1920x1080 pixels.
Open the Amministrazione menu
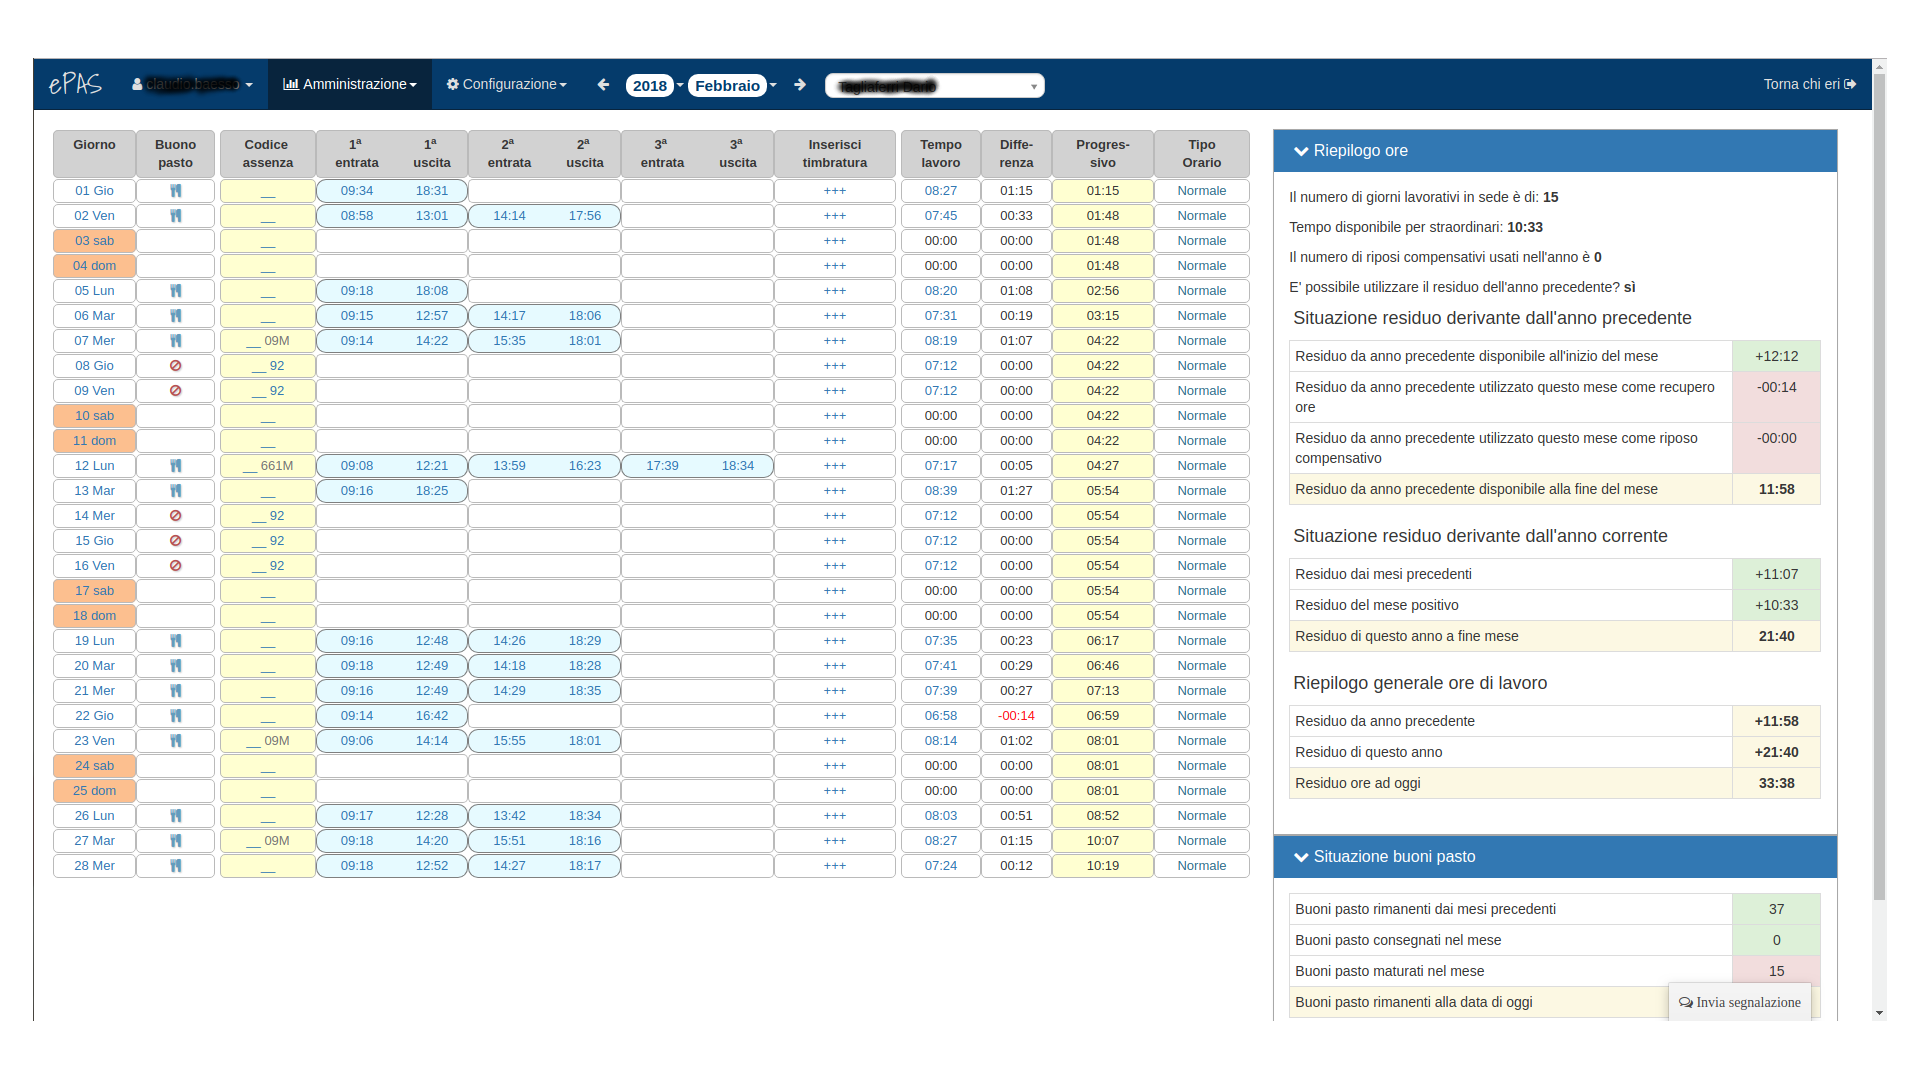click(x=350, y=84)
